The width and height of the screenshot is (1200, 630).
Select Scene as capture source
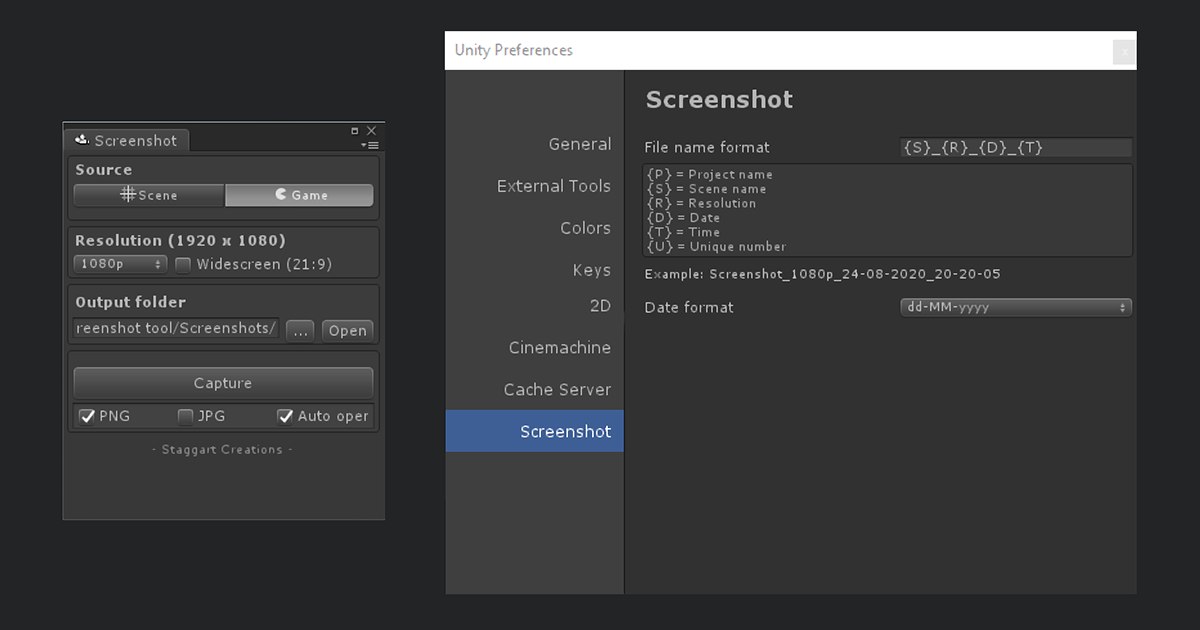[x=149, y=195]
